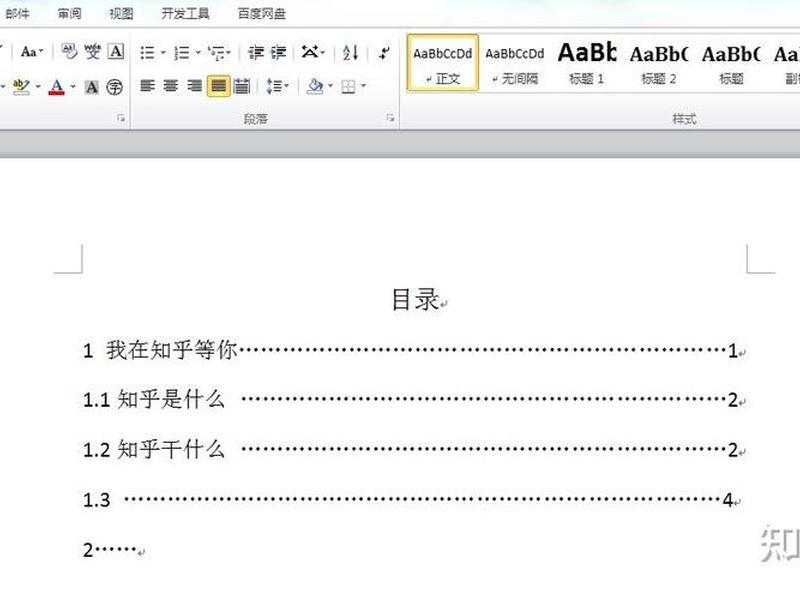Click the 目录 heading in document
The image size is (800, 600).
[x=416, y=299]
